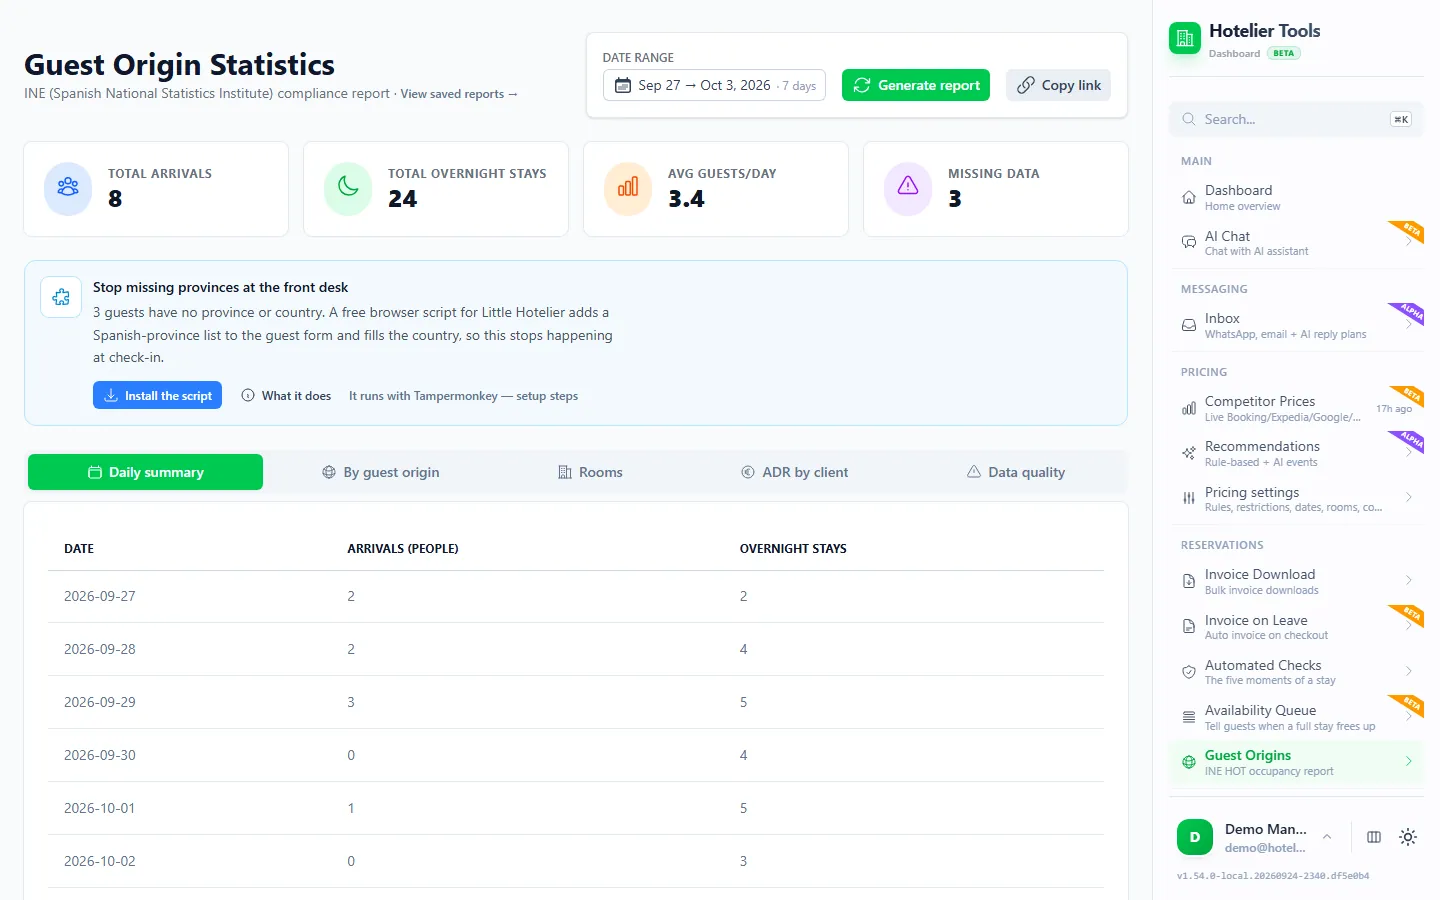Click the Inbox tray icon

[1189, 325]
